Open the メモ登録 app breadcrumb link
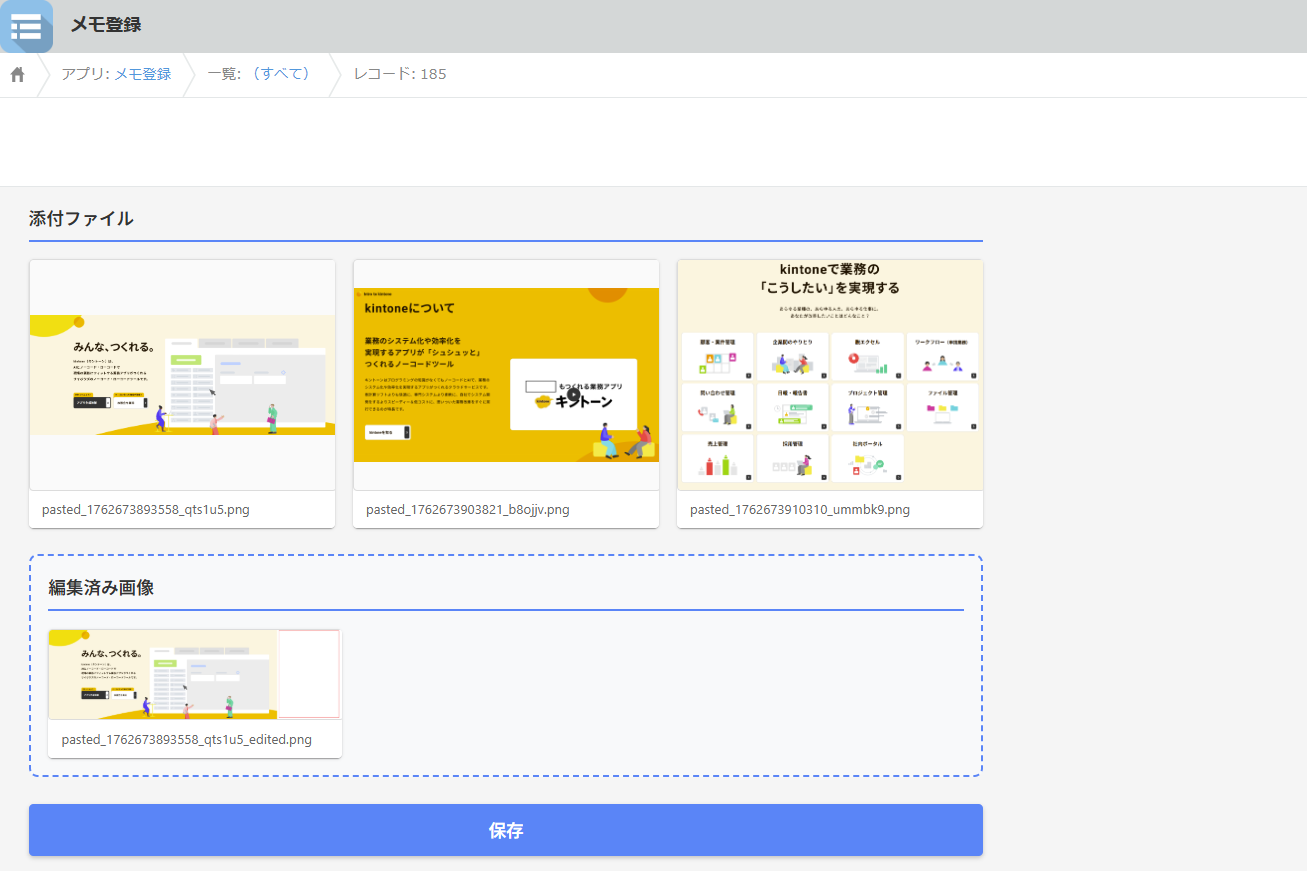Screen dimensions: 1307x871 [x=142, y=74]
